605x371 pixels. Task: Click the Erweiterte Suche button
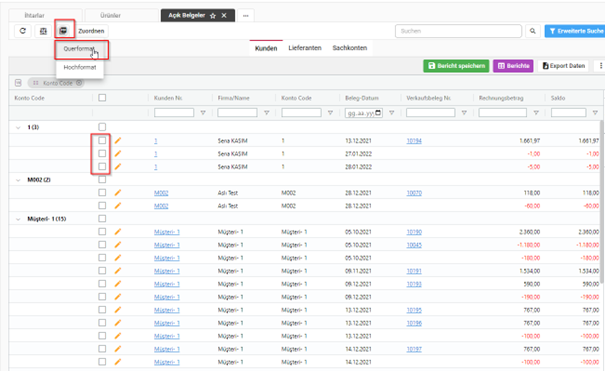point(576,31)
